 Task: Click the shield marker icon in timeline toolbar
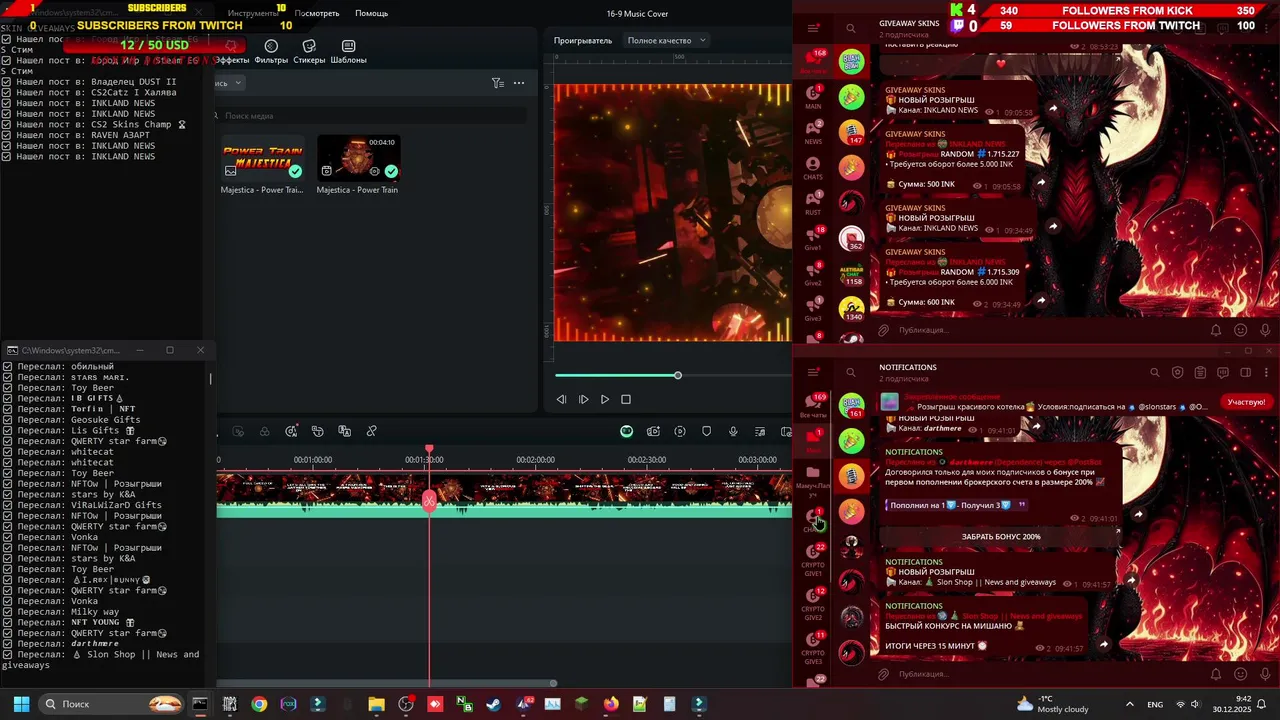(707, 431)
